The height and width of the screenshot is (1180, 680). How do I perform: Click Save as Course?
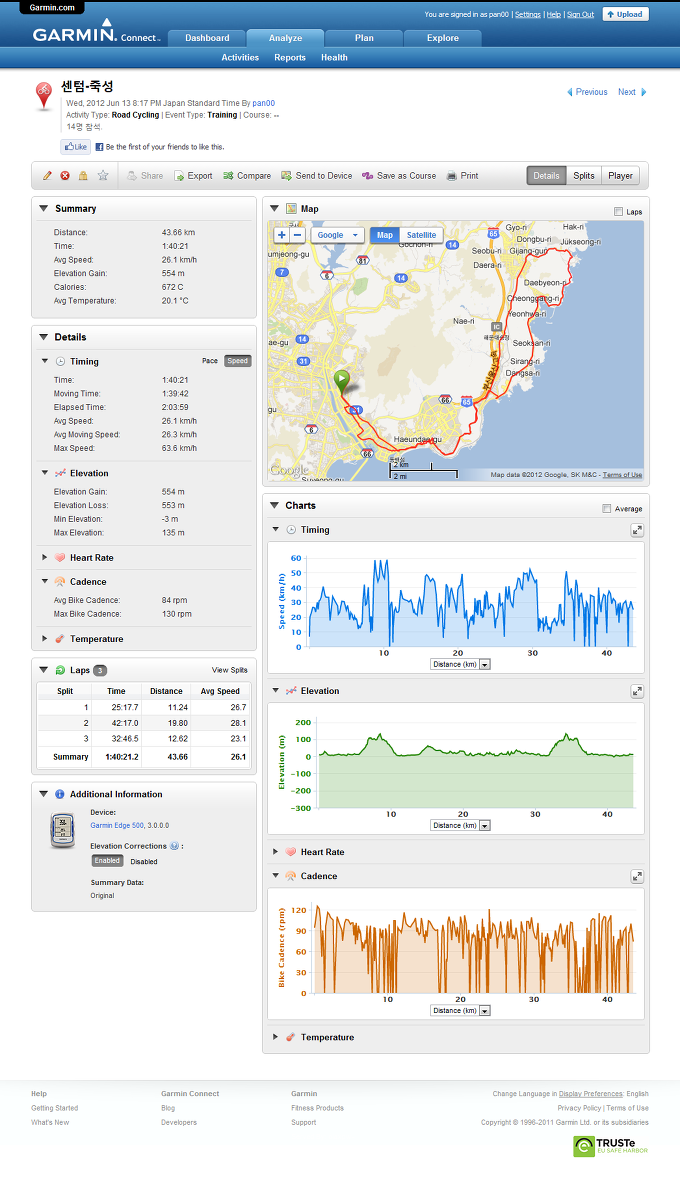[399, 175]
